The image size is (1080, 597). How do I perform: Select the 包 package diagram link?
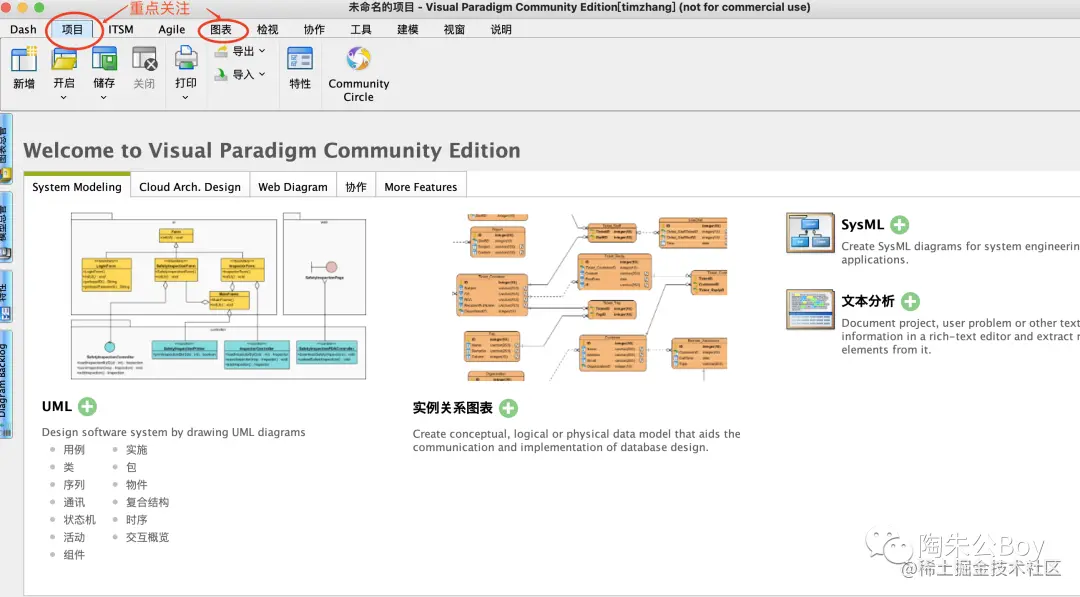[131, 467]
